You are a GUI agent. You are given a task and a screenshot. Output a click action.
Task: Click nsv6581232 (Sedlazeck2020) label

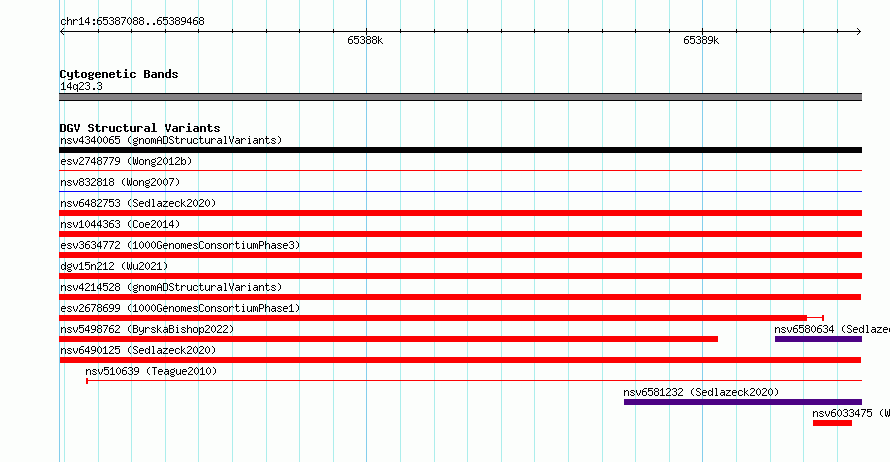(x=701, y=392)
